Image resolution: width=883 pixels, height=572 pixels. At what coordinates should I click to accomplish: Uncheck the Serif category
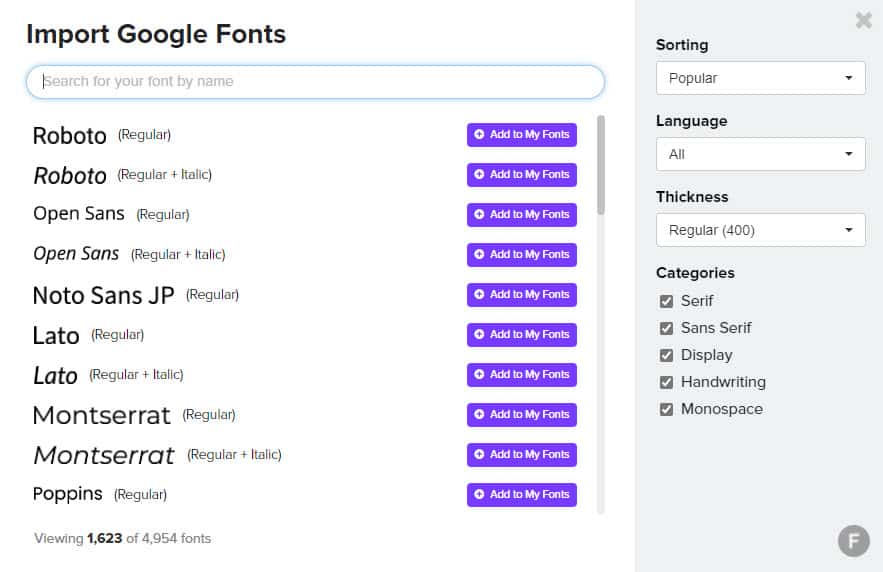pos(666,301)
